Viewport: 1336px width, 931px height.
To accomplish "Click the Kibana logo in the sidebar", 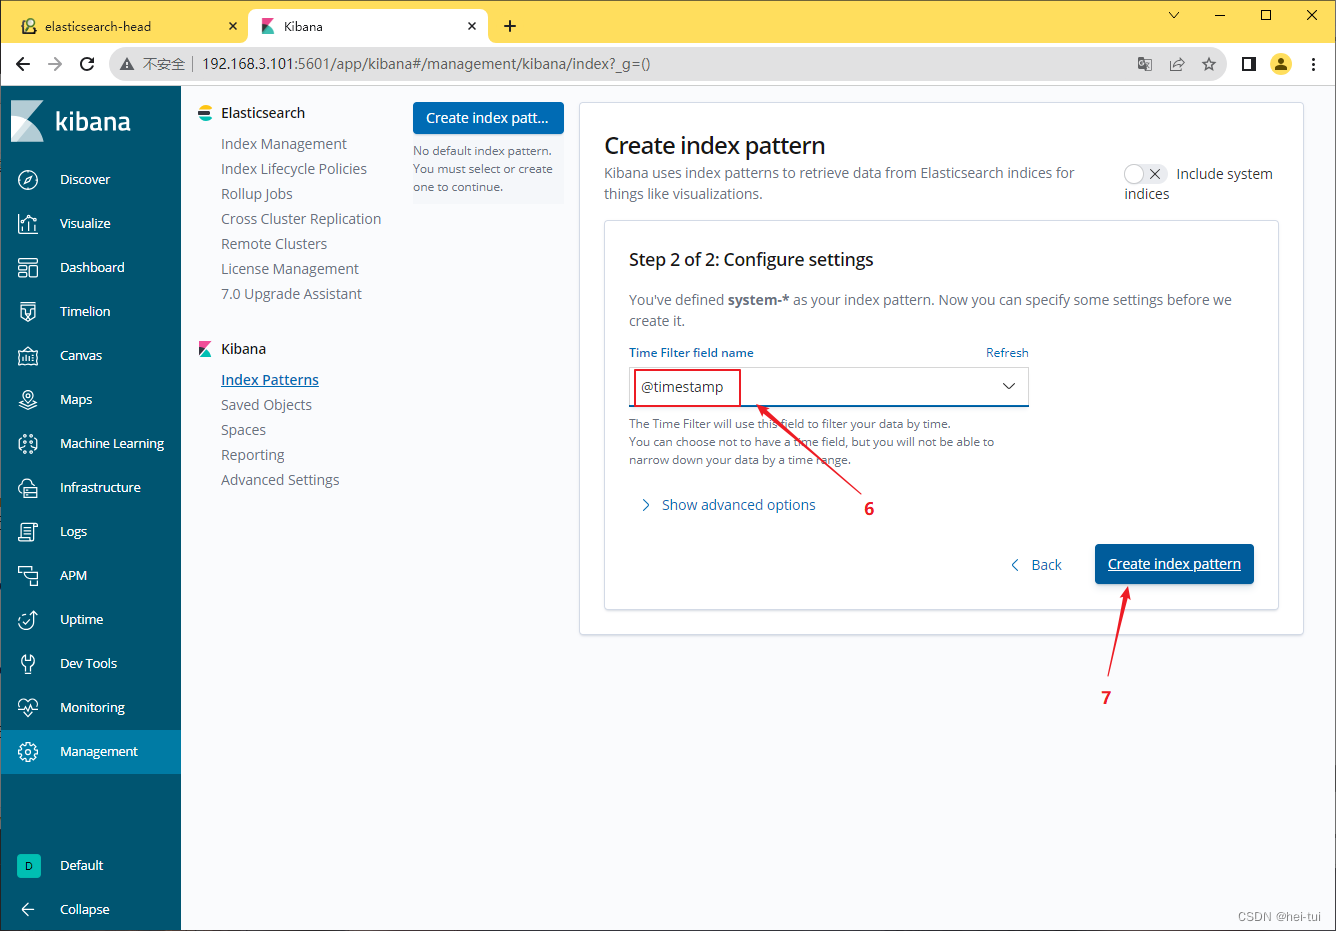I will 71,121.
